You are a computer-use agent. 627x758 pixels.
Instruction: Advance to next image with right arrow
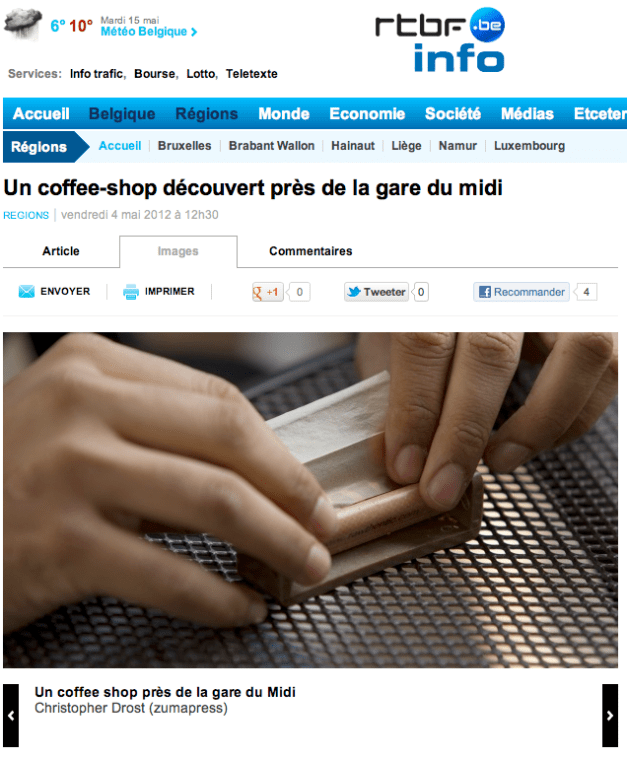(610, 715)
